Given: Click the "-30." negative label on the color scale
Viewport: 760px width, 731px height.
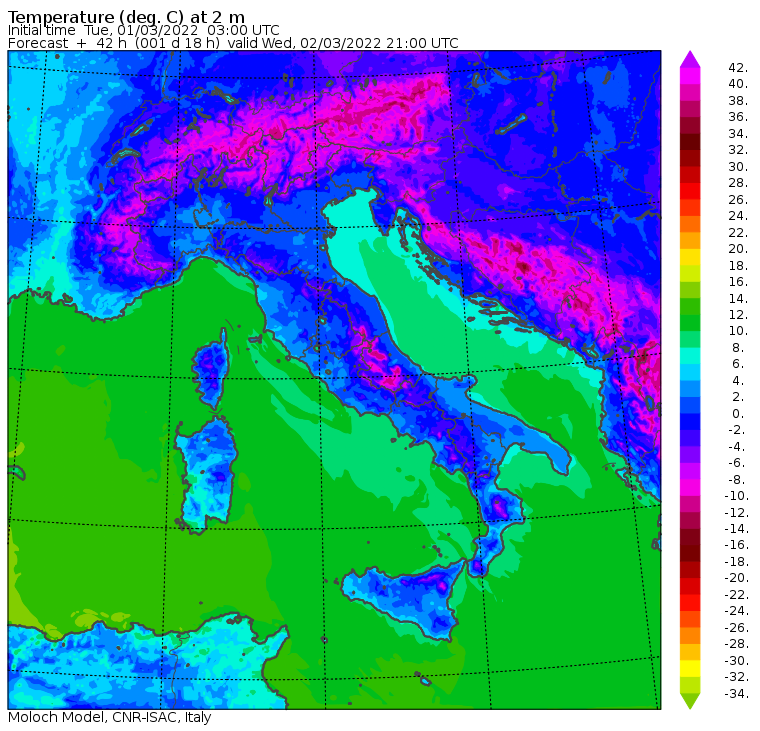Looking at the screenshot, I should coord(736,661).
